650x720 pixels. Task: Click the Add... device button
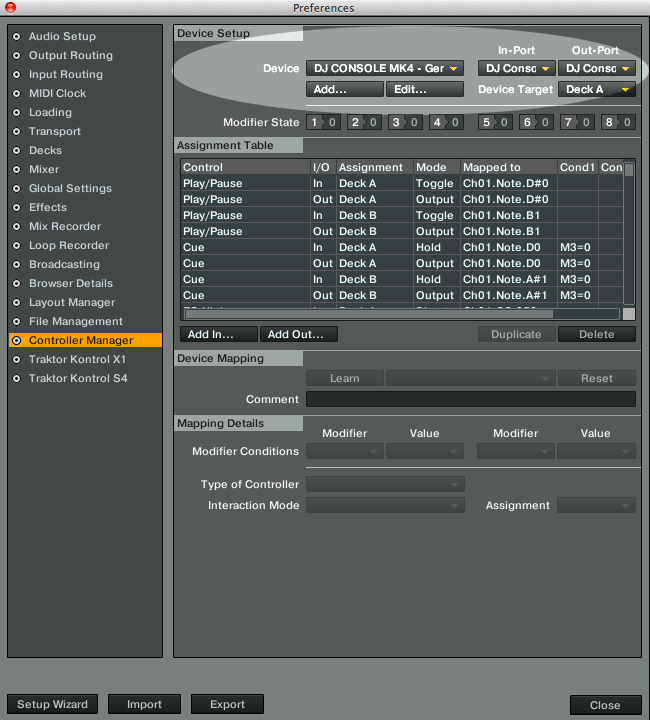coord(344,90)
